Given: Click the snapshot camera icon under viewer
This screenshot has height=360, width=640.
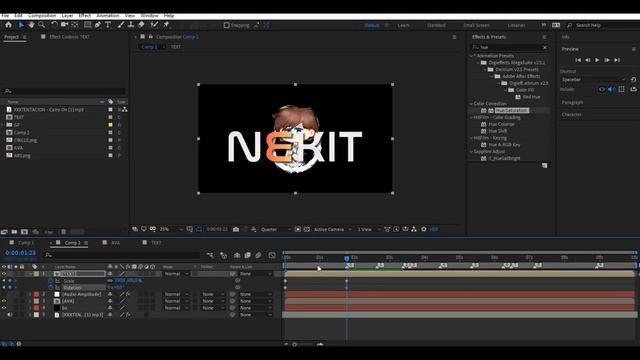Looking at the screenshot, I should [x=236, y=229].
